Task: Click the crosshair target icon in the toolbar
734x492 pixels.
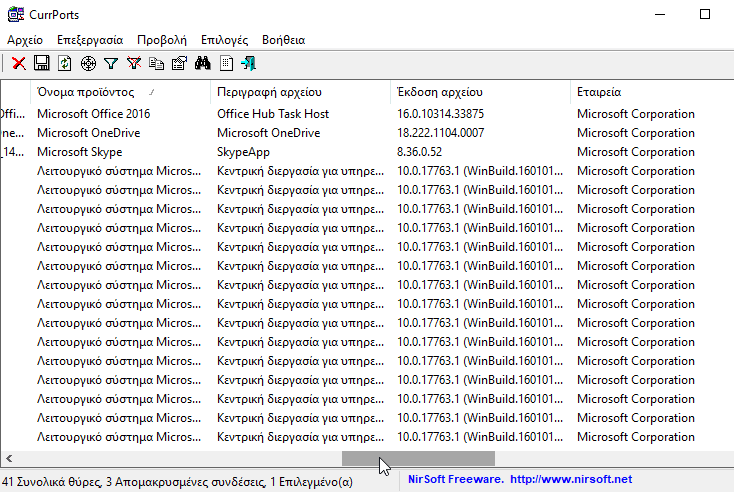Action: (x=87, y=63)
